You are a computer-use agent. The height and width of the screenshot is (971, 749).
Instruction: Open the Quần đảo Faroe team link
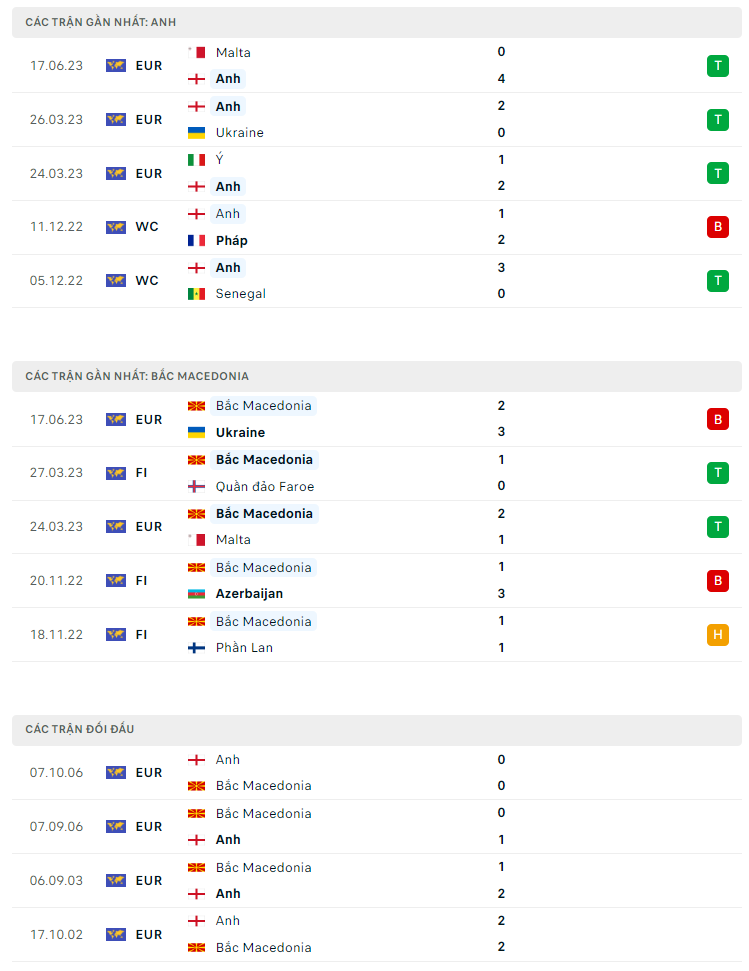(264, 487)
